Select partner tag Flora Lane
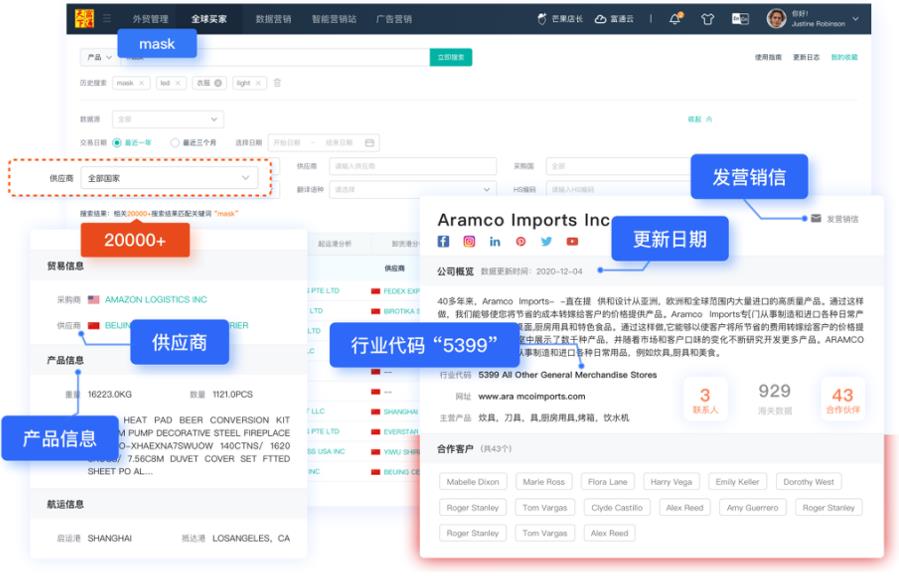This screenshot has height=578, width=899. point(608,482)
